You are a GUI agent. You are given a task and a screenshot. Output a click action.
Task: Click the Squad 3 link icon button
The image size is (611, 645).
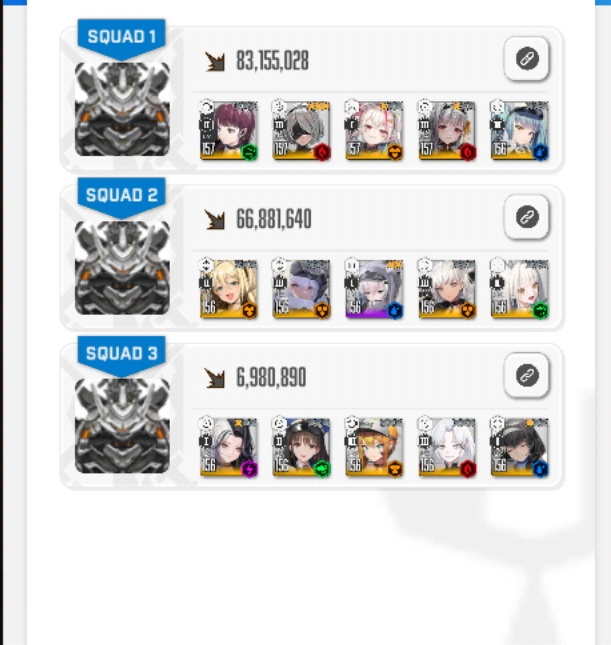[x=527, y=375]
